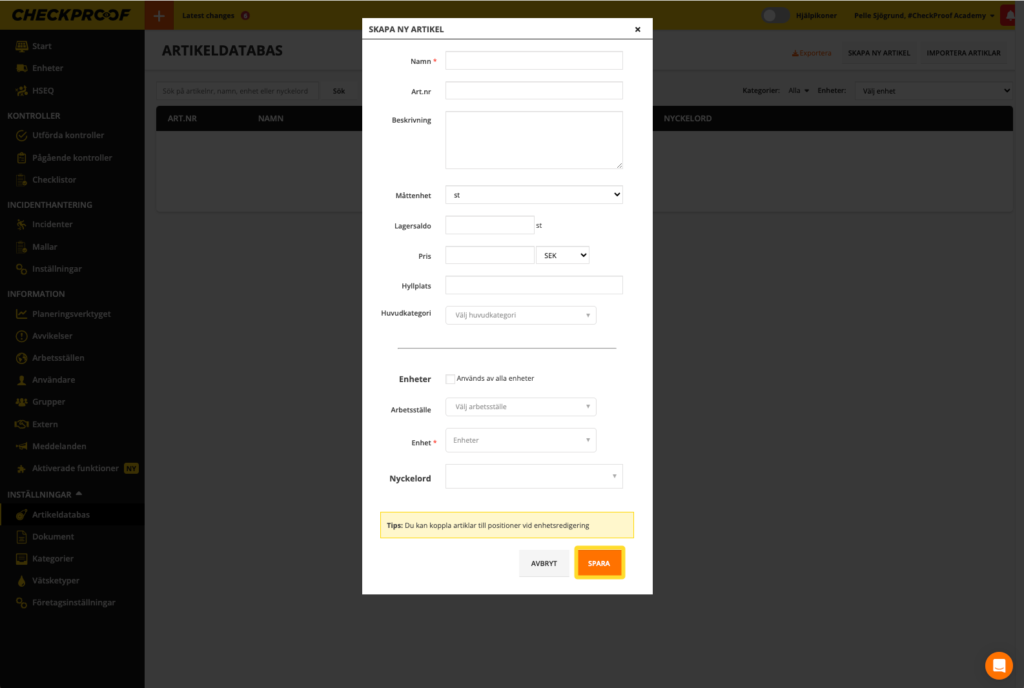Expand the Välj huvudkategori dropdown

(520, 315)
